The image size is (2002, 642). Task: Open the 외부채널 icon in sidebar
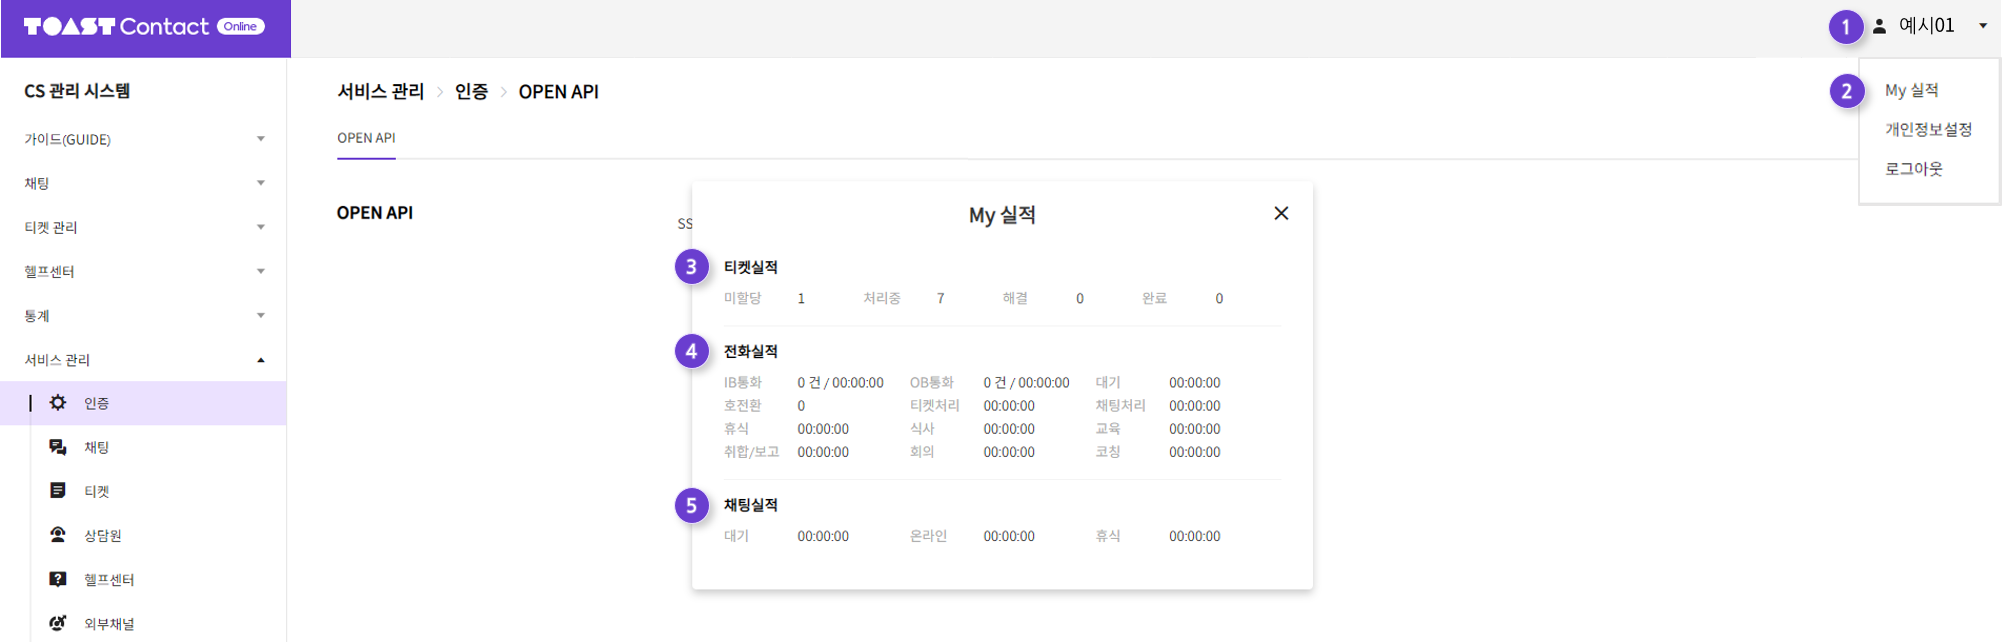coord(58,623)
